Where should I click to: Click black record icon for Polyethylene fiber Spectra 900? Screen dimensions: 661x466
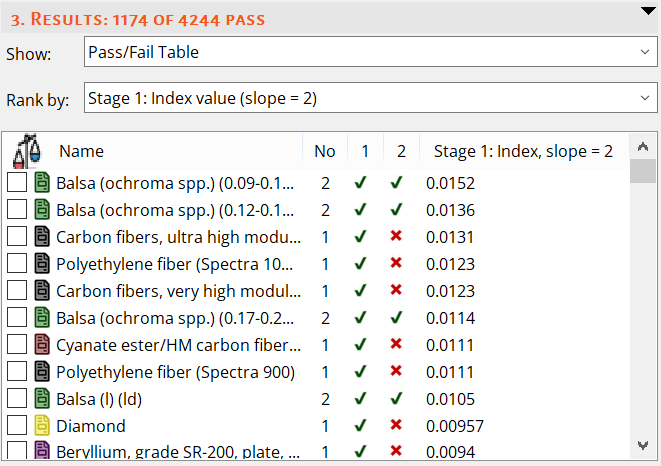pyautogui.click(x=42, y=372)
